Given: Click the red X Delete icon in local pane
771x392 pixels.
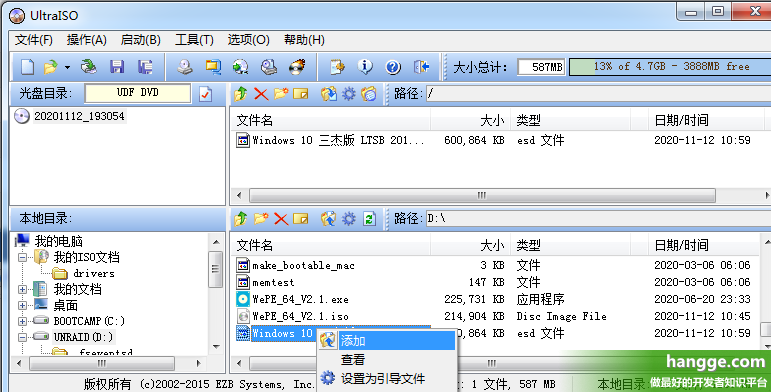Looking at the screenshot, I should tap(281, 218).
